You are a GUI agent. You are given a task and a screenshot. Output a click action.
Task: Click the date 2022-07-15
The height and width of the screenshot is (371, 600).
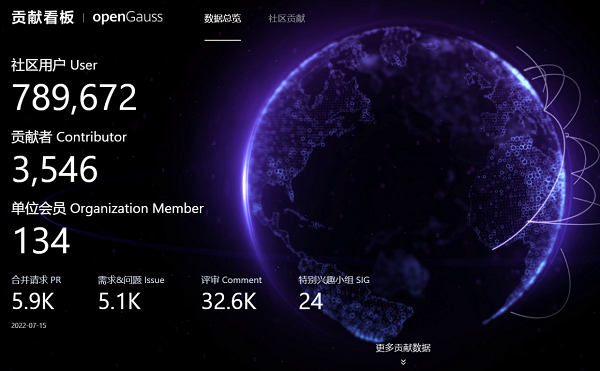coord(29,325)
